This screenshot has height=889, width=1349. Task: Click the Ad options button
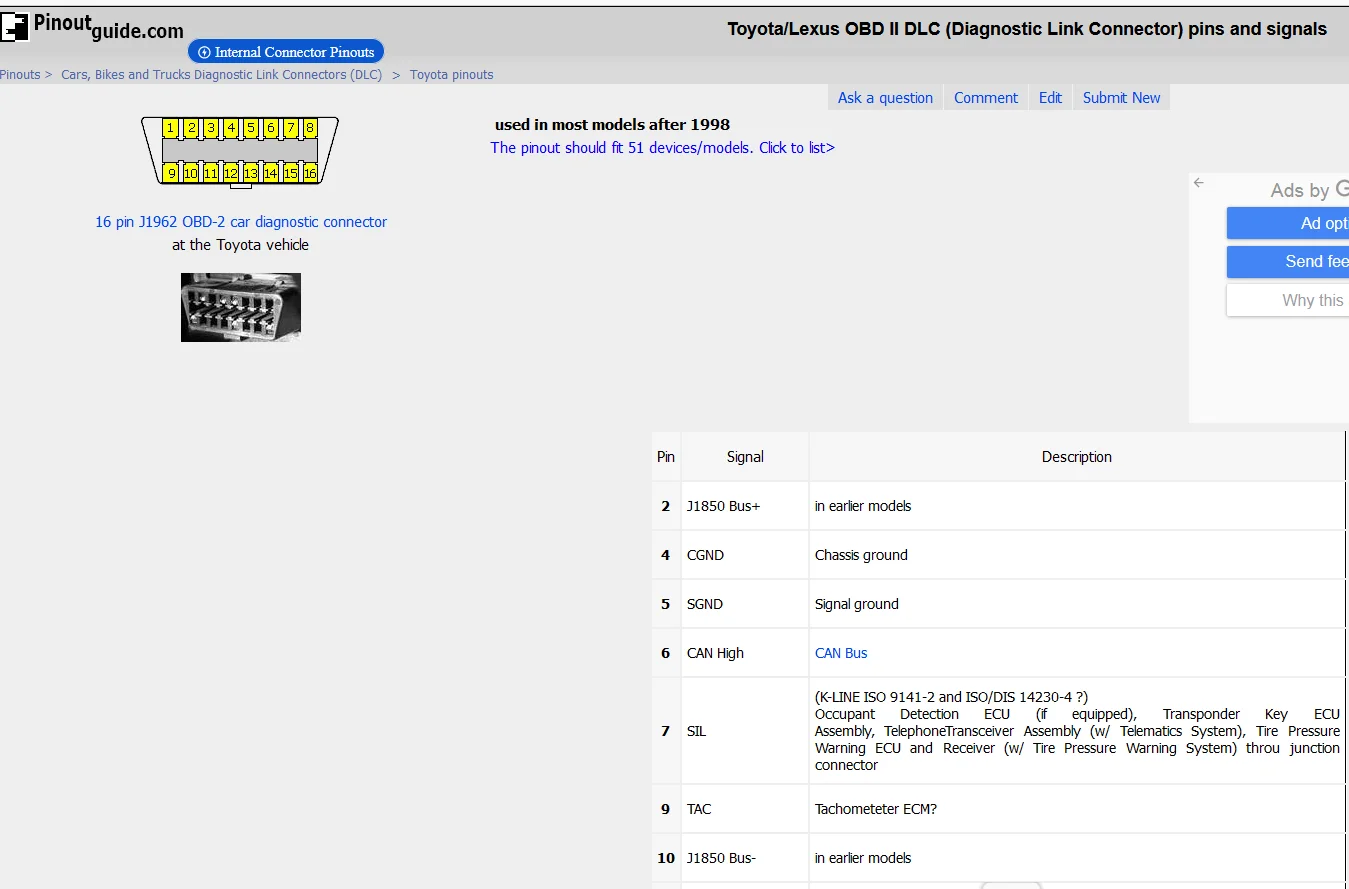click(x=1288, y=223)
